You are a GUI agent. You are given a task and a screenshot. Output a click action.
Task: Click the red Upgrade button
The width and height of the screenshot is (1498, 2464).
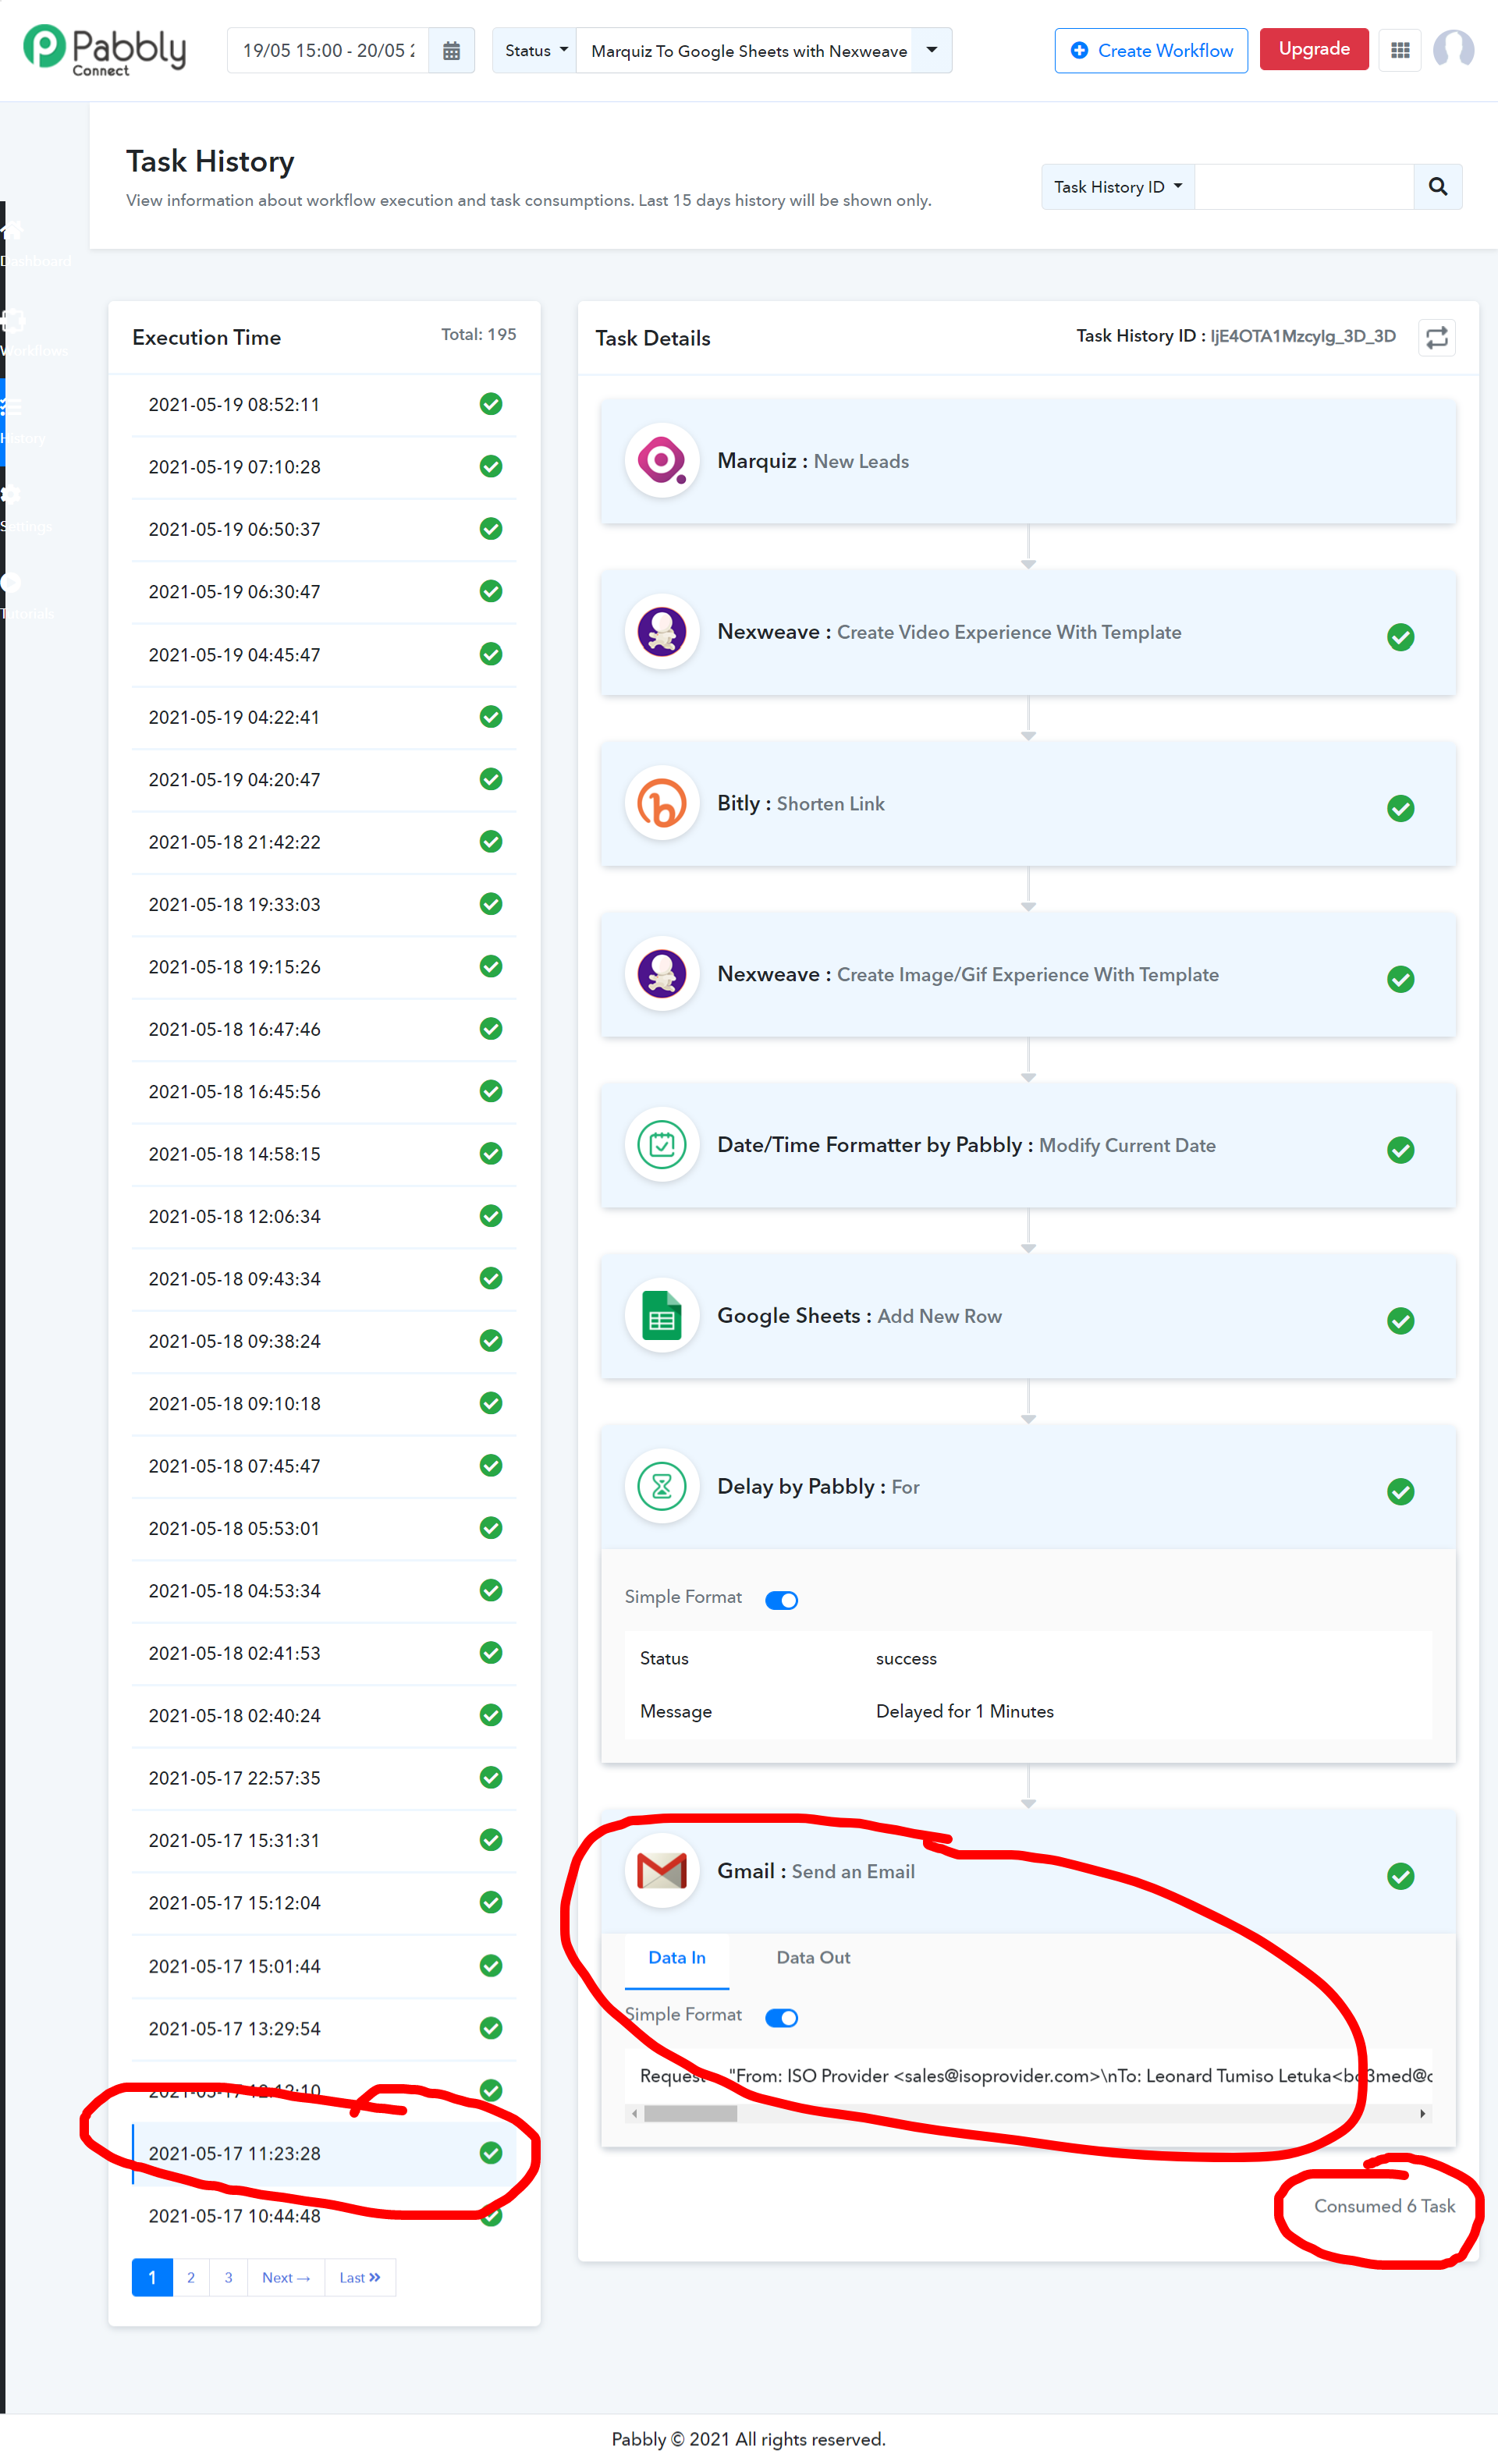[x=1313, y=49]
